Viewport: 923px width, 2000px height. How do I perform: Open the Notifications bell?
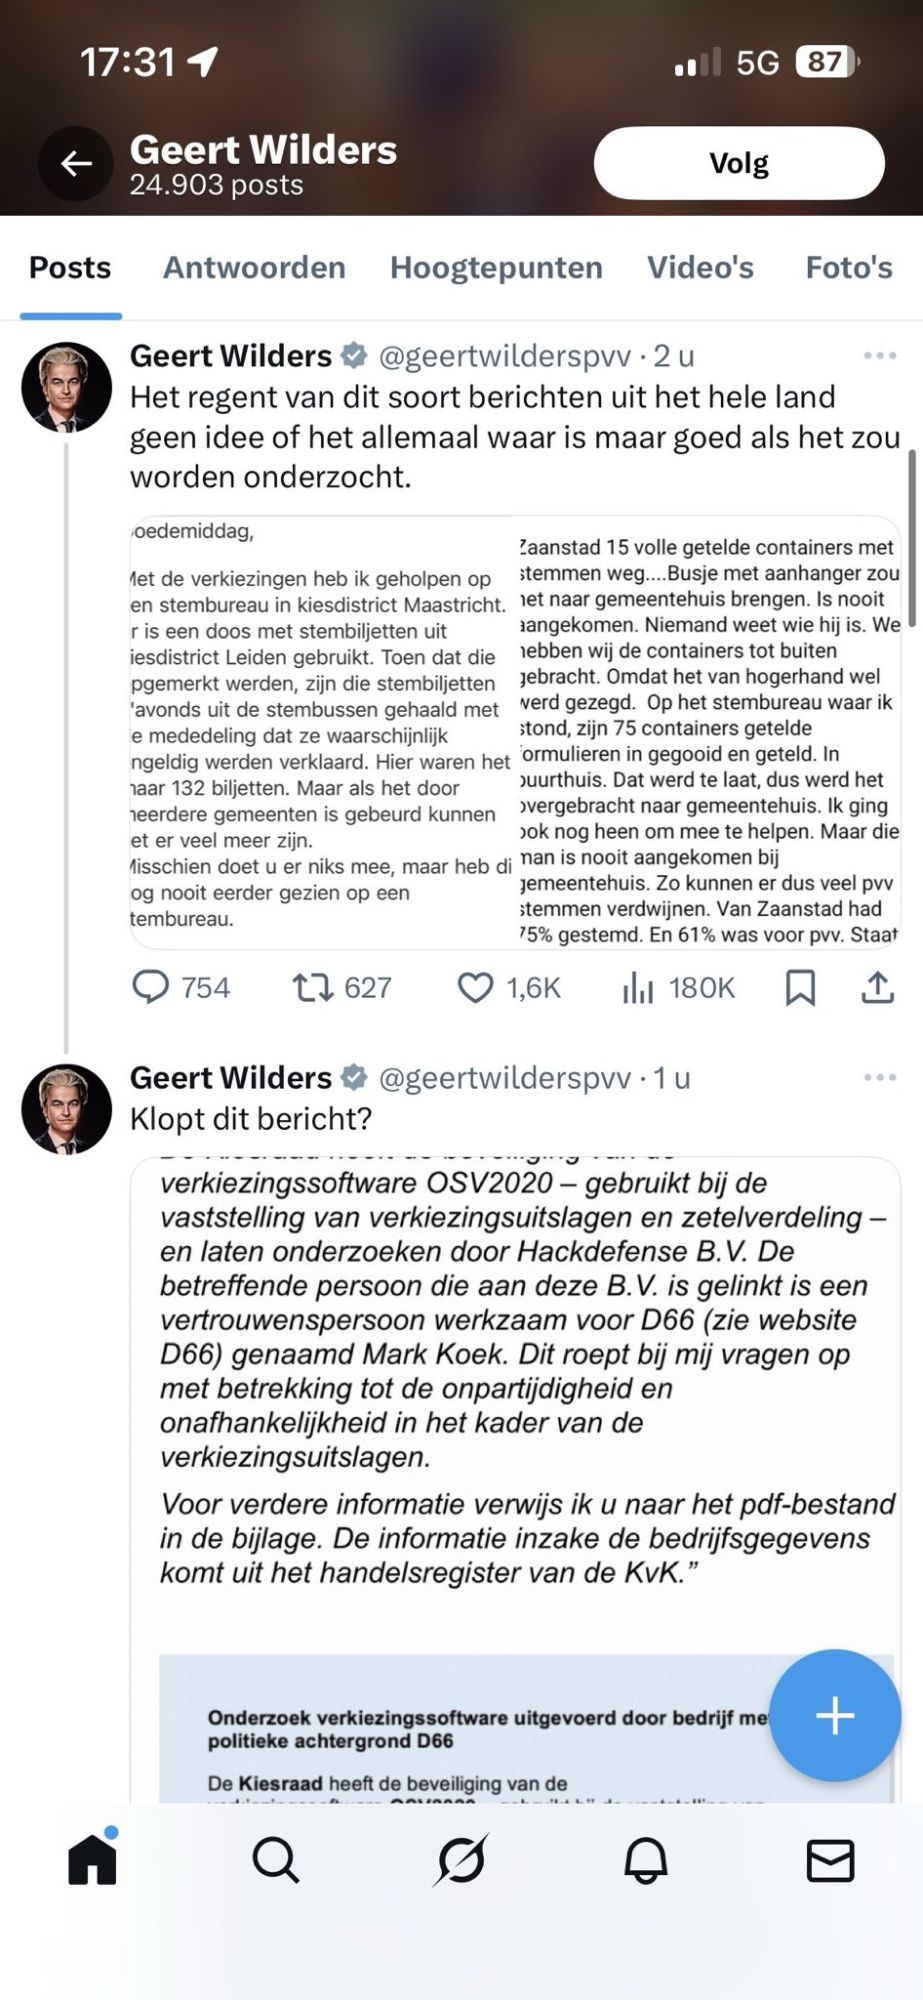click(x=646, y=1861)
